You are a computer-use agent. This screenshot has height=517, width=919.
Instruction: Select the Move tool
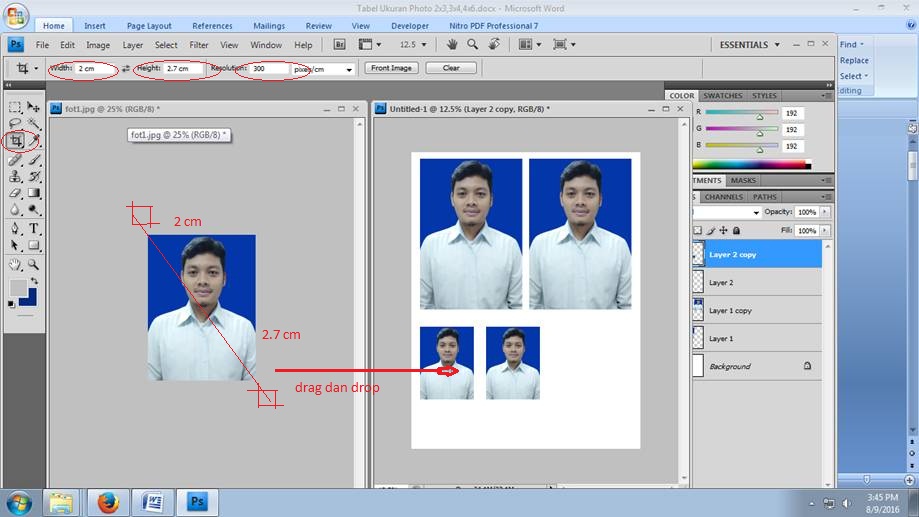[x=34, y=106]
